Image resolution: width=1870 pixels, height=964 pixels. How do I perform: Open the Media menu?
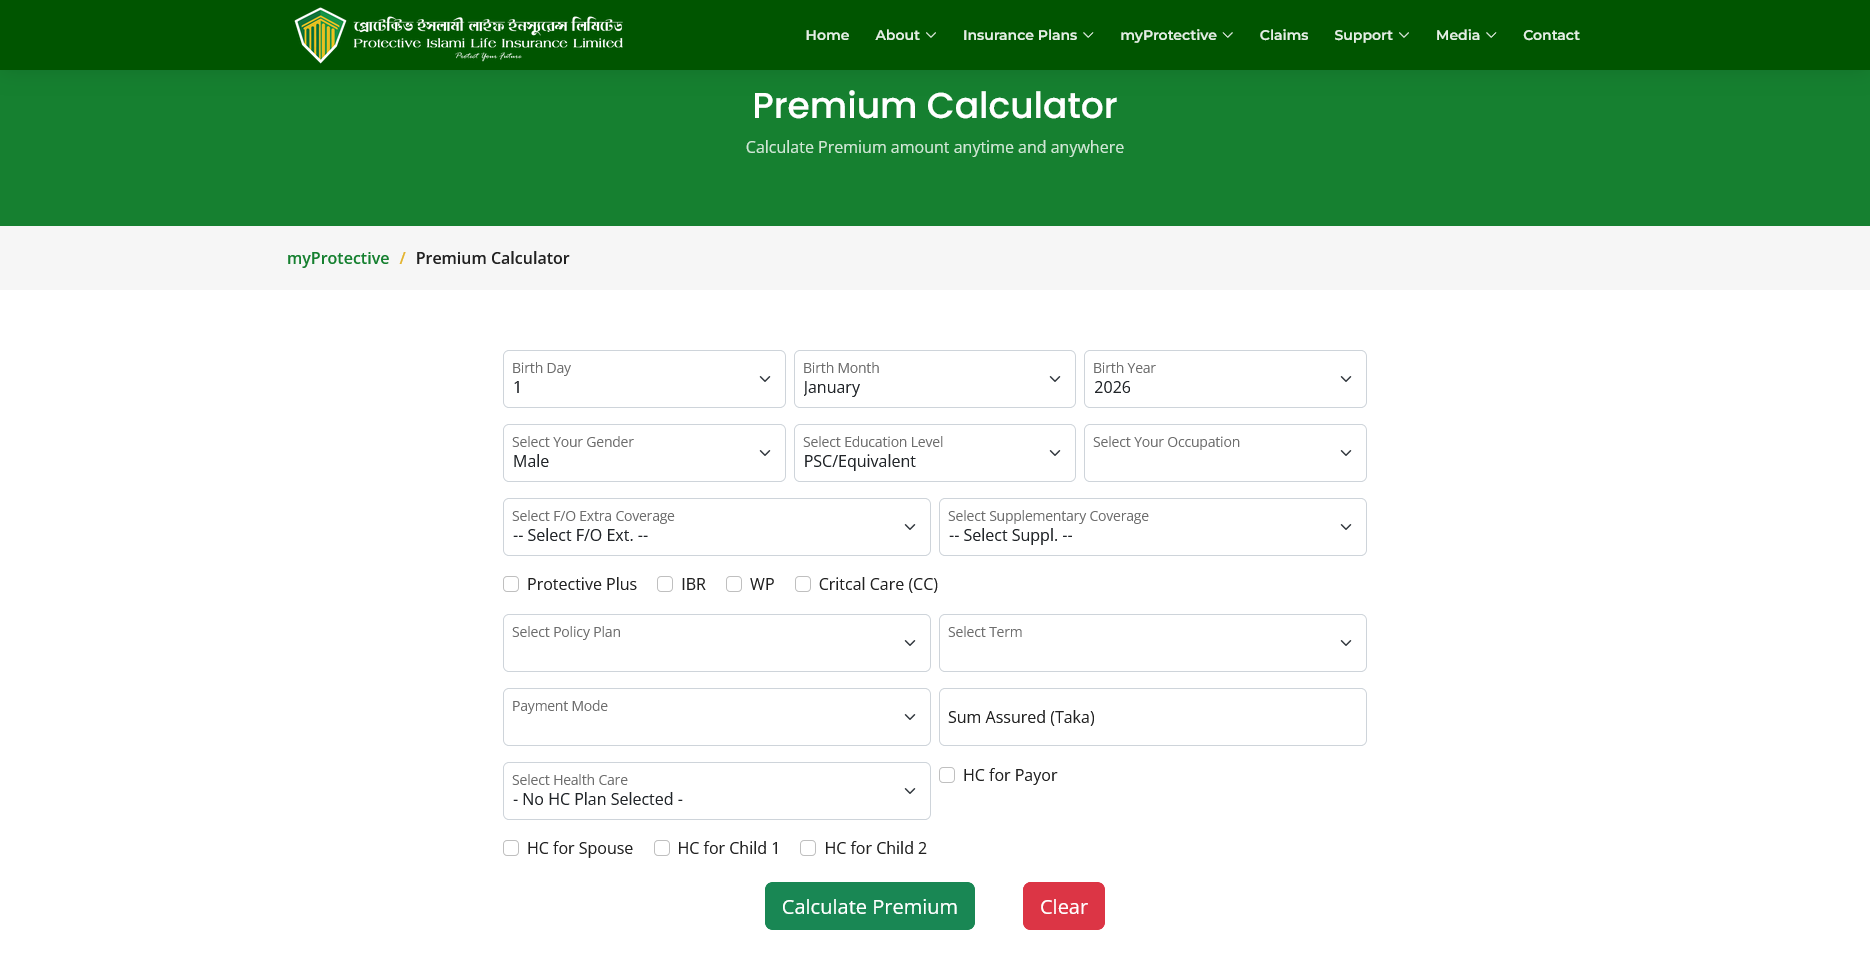(1466, 35)
